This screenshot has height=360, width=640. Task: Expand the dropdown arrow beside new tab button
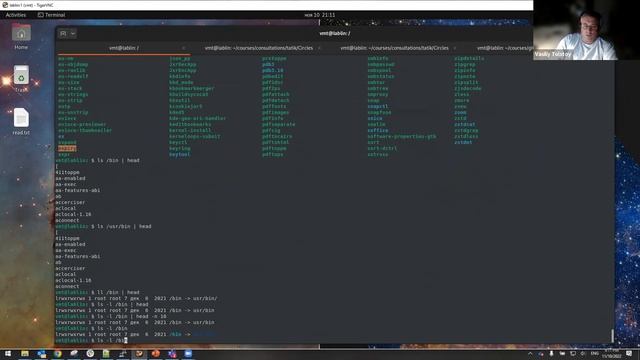pos(73,33)
